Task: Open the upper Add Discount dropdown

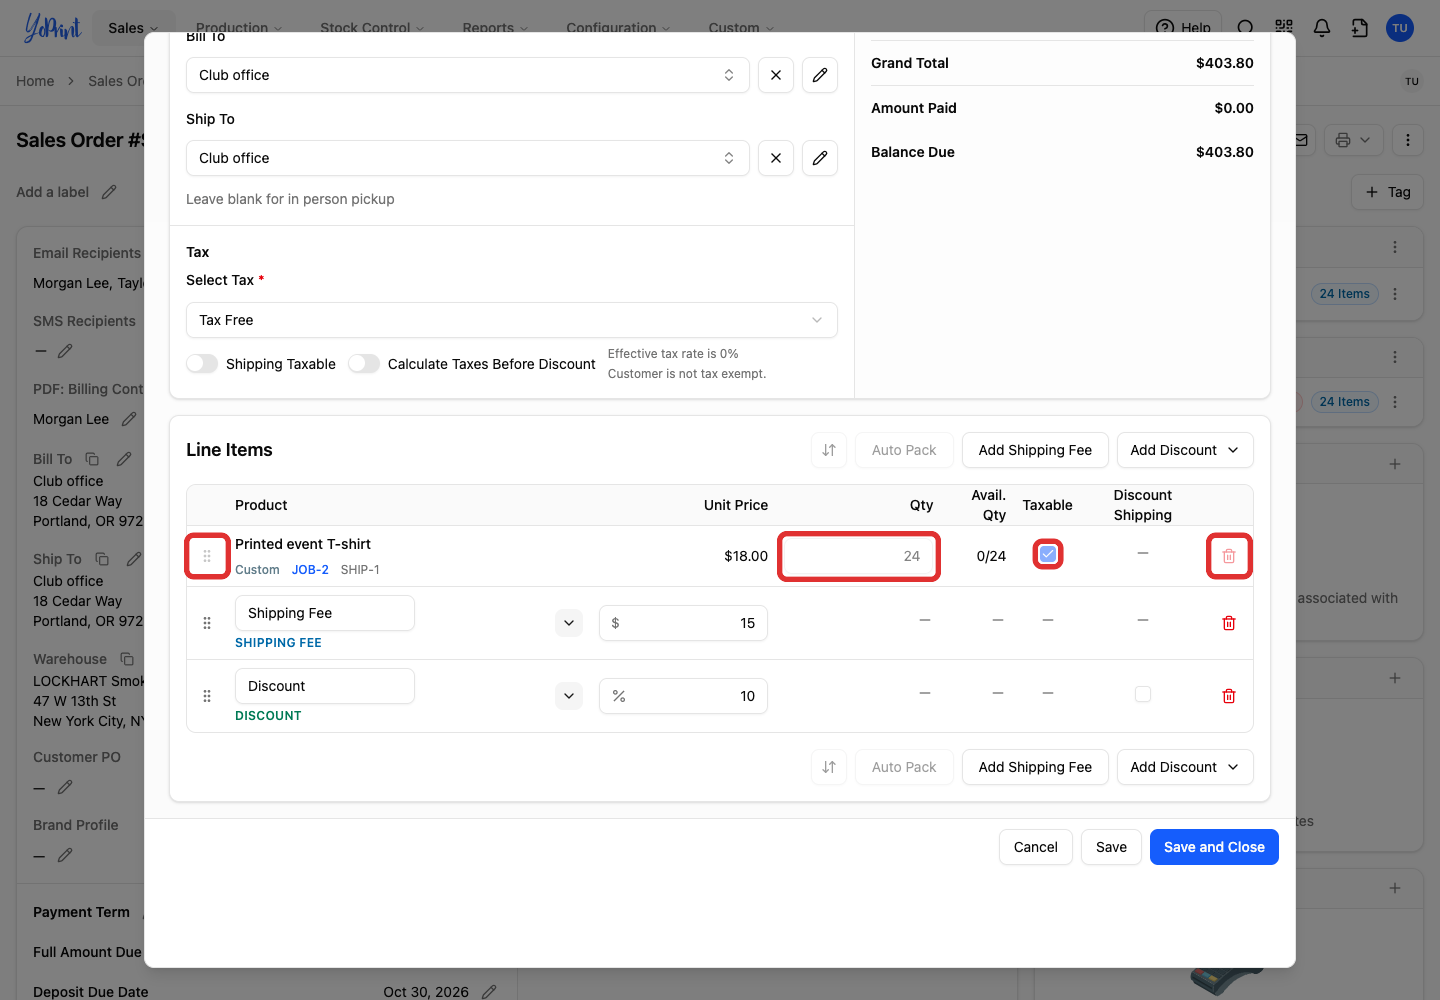Action: tap(1185, 450)
